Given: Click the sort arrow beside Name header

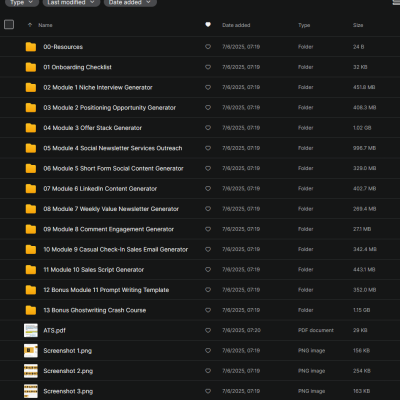Looking at the screenshot, I should pos(30,25).
